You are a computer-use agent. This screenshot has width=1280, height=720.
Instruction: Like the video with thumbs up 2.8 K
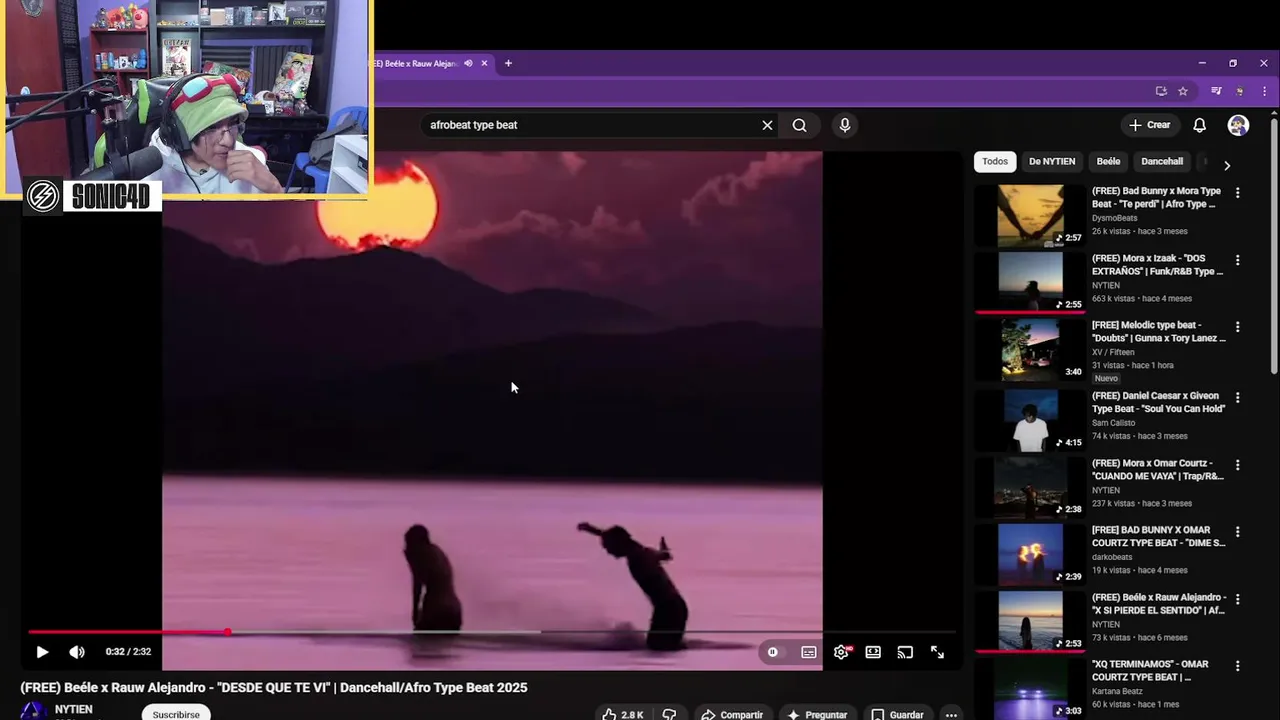click(623, 714)
